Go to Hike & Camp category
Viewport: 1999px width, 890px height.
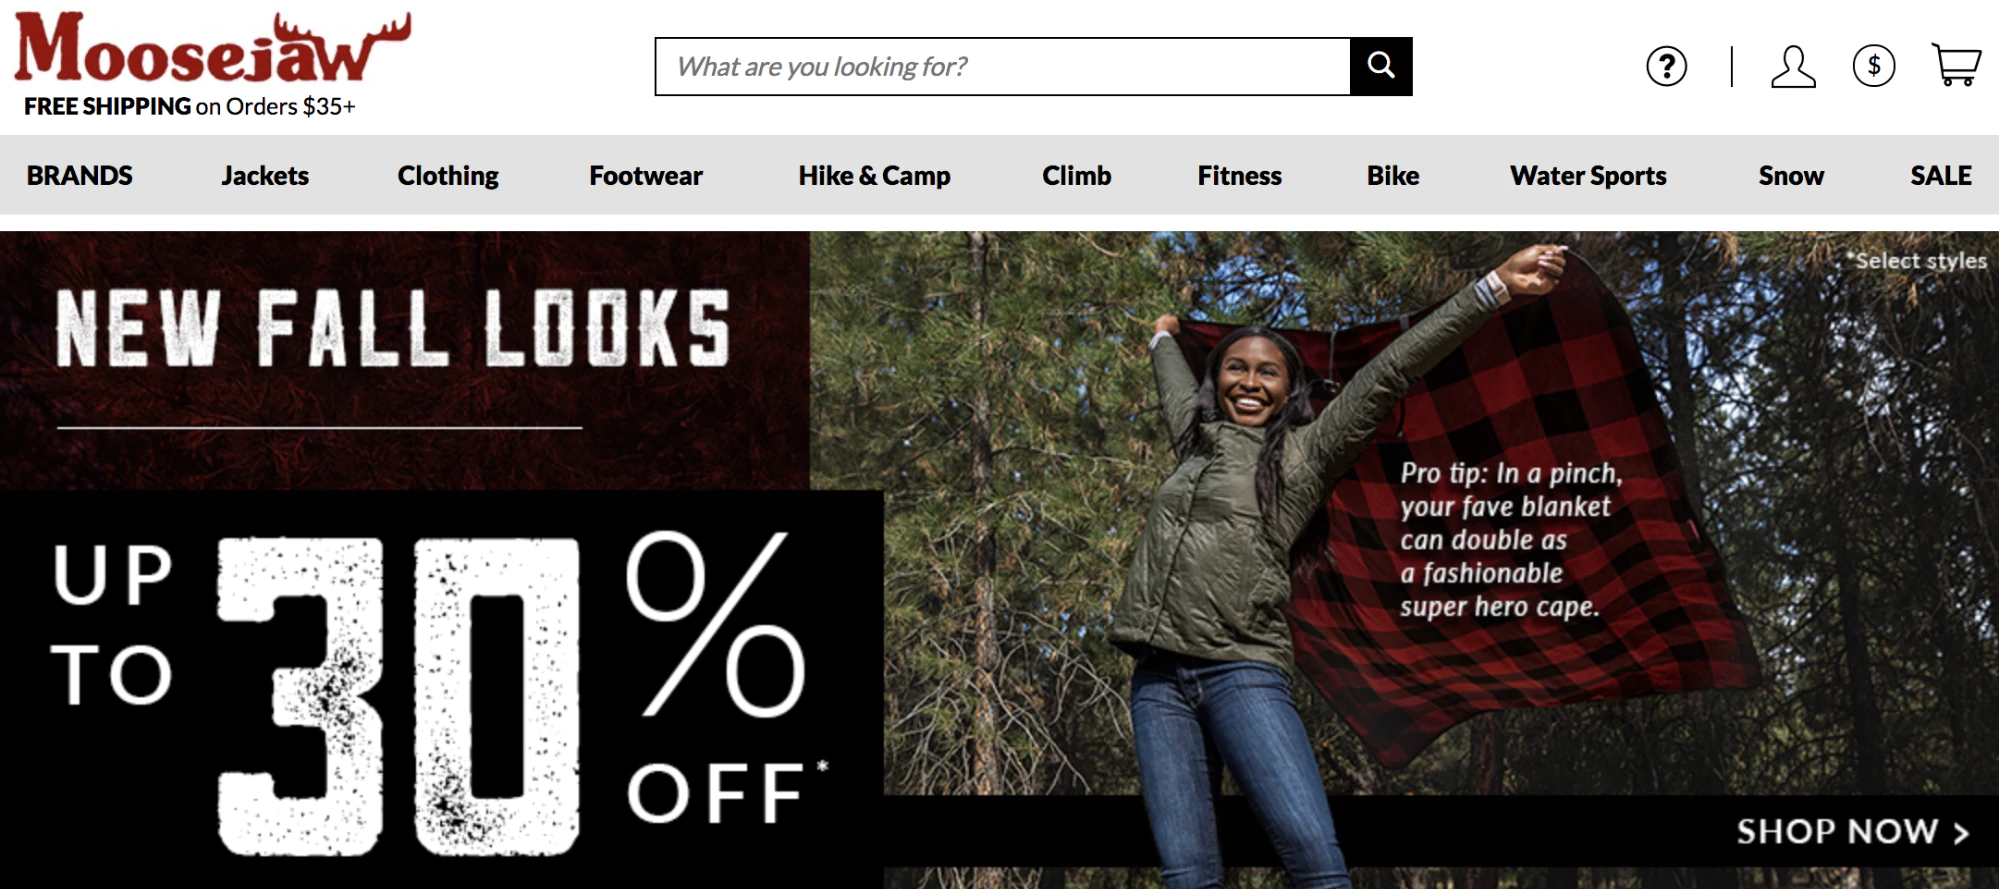click(874, 175)
